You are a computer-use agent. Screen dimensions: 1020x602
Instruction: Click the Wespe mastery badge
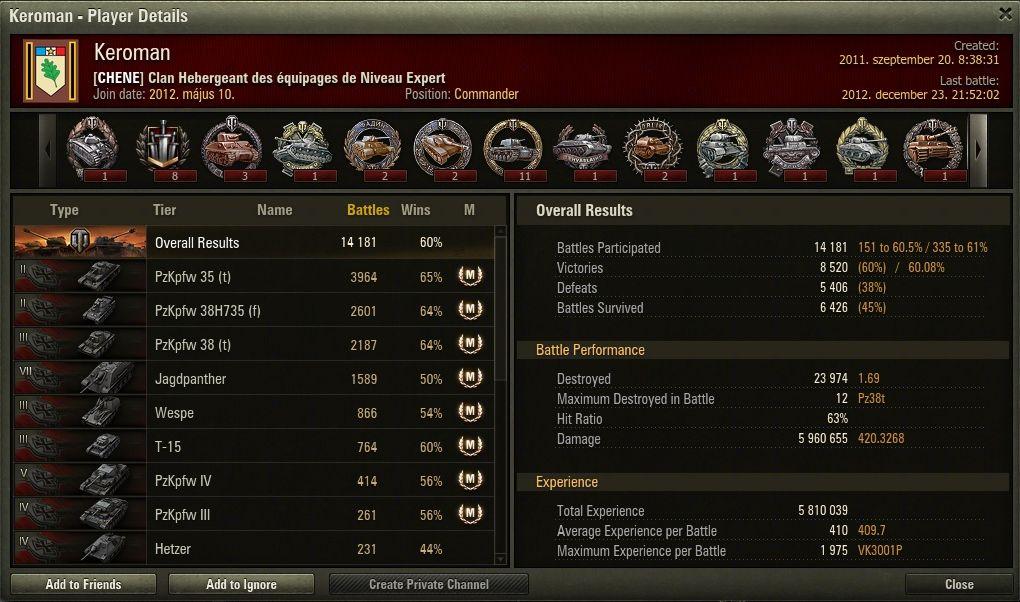[470, 412]
